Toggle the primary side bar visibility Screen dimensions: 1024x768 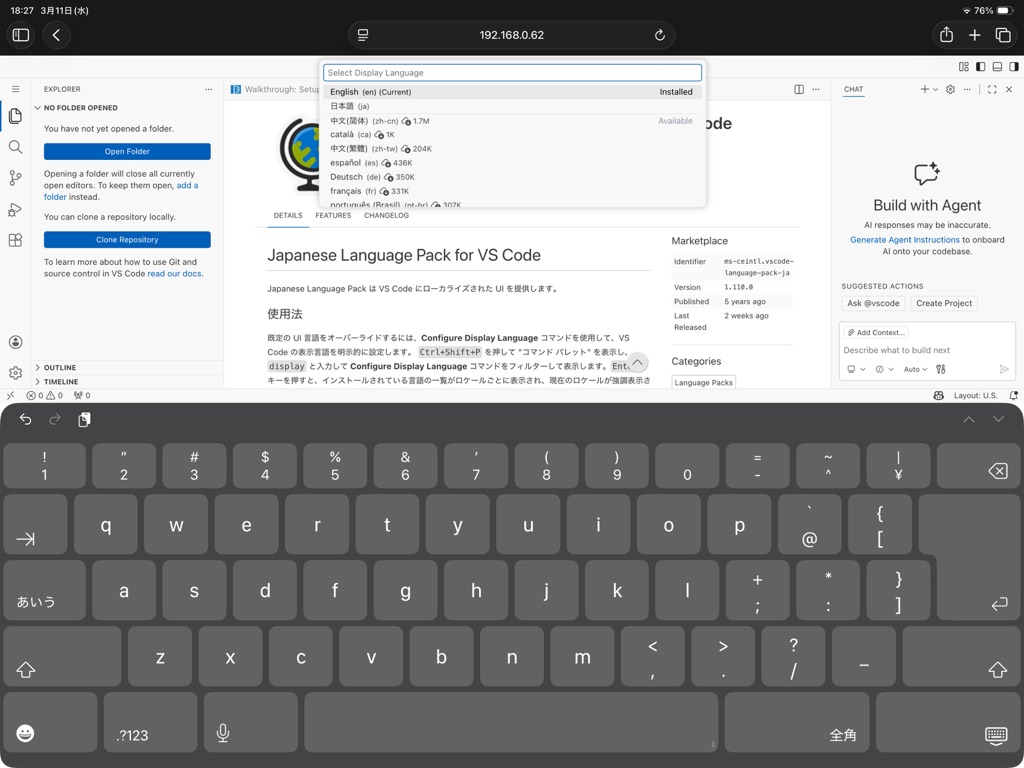[980, 67]
